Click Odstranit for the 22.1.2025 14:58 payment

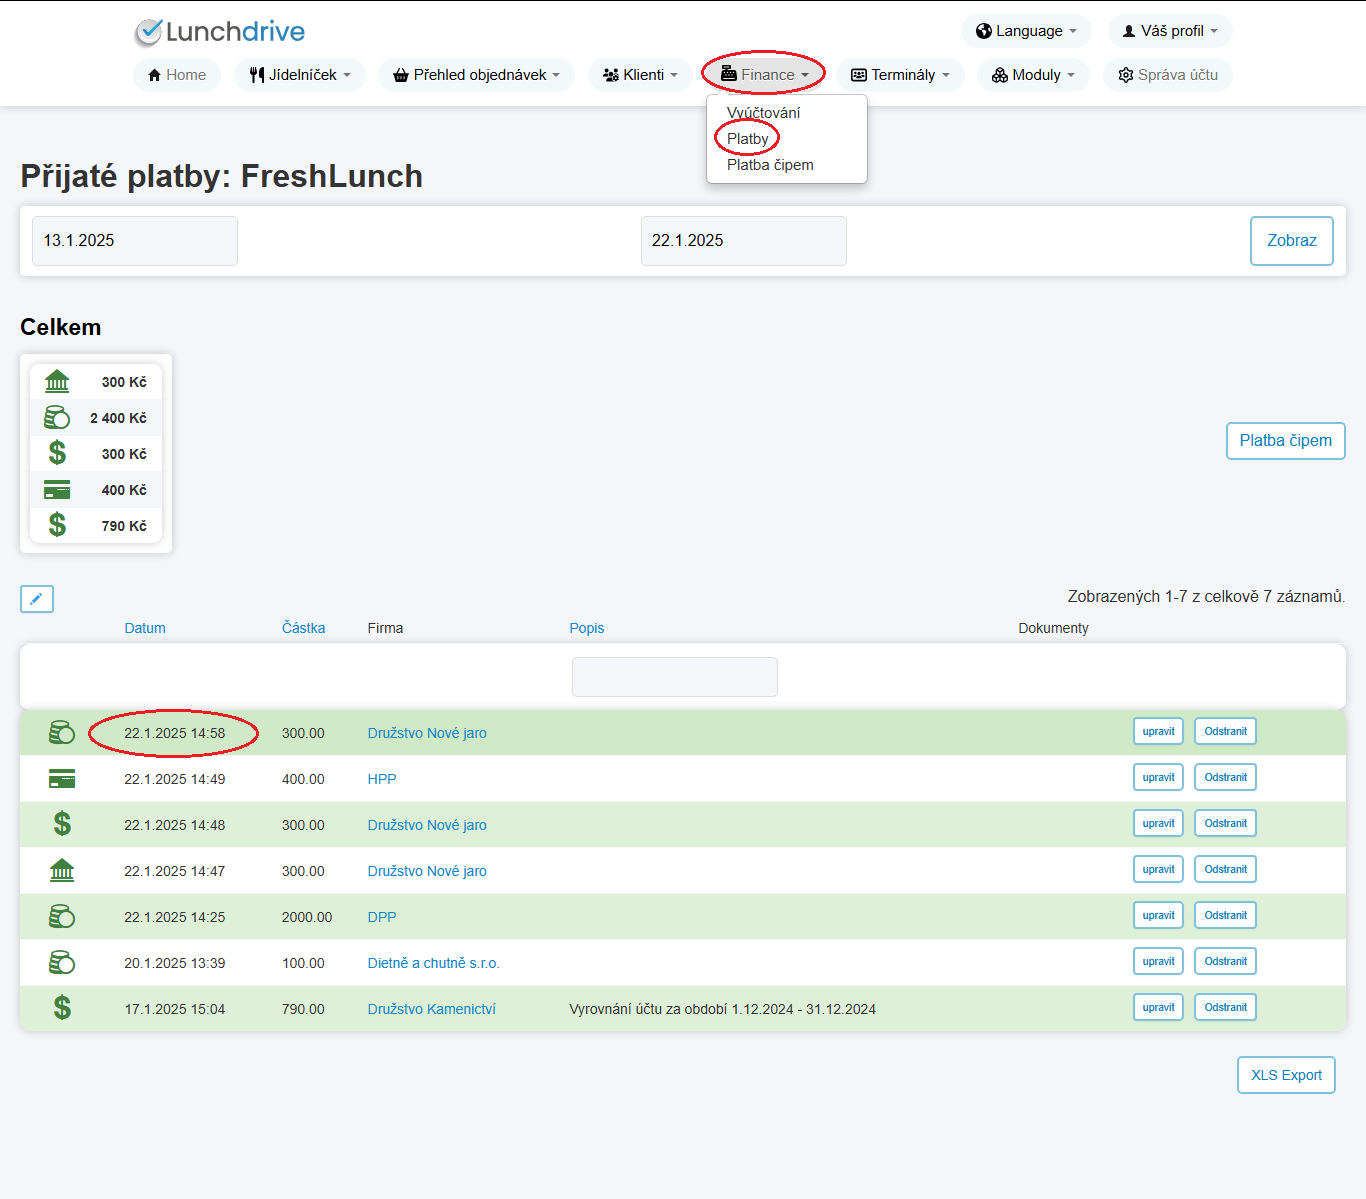pyautogui.click(x=1226, y=731)
